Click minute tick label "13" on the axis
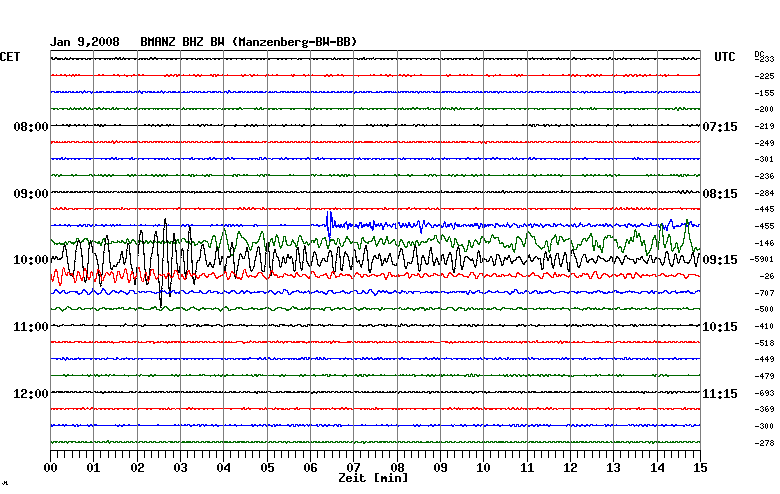The height and width of the screenshot is (494, 780). [614, 468]
